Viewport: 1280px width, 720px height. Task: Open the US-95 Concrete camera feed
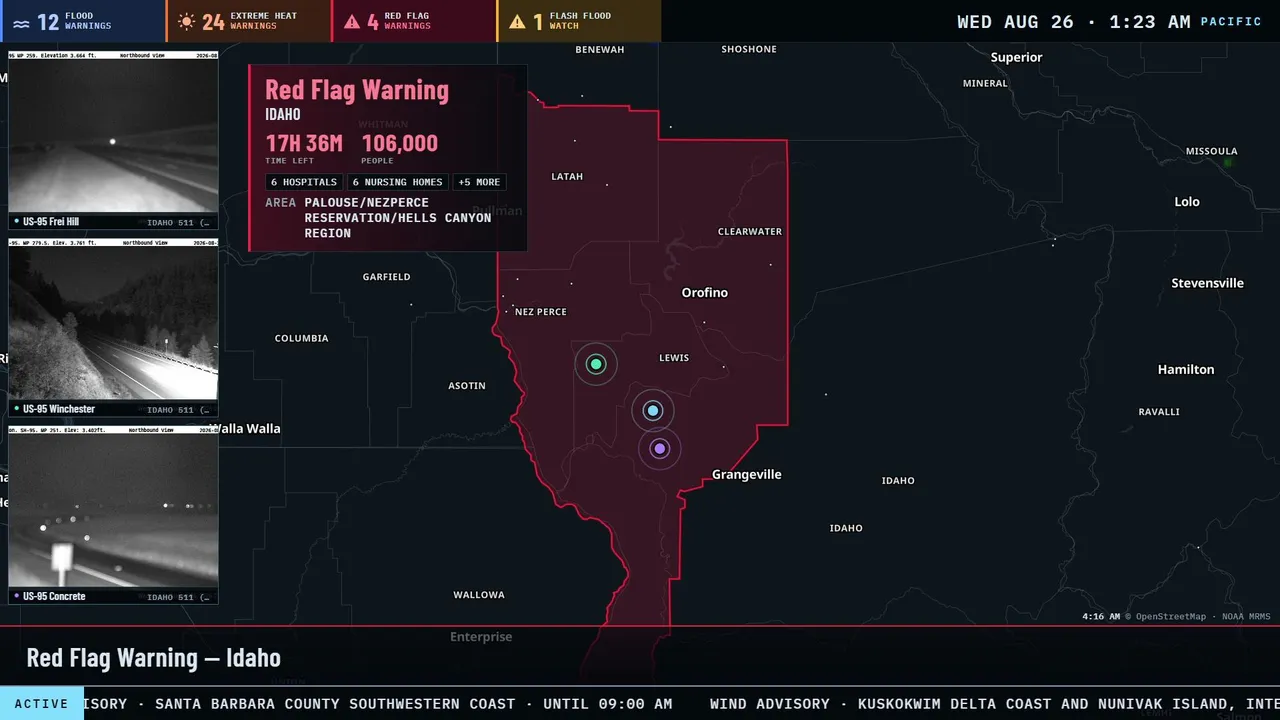point(113,514)
